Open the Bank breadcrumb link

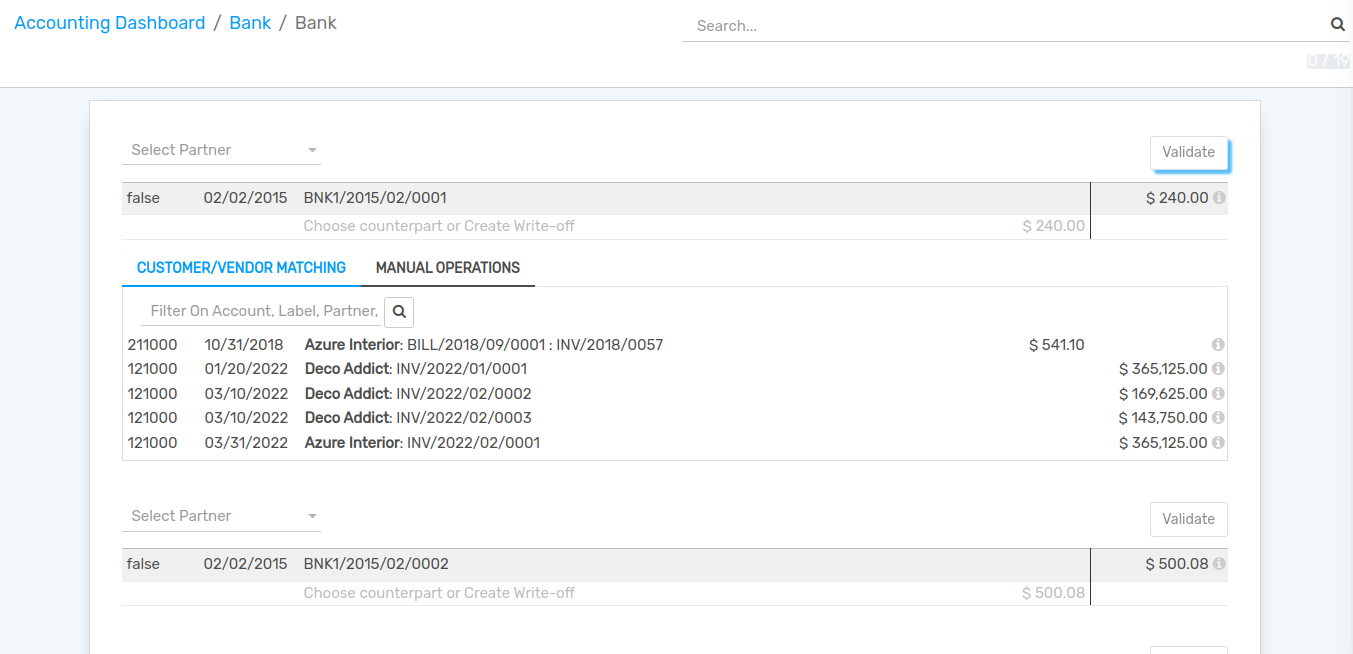pyautogui.click(x=250, y=23)
